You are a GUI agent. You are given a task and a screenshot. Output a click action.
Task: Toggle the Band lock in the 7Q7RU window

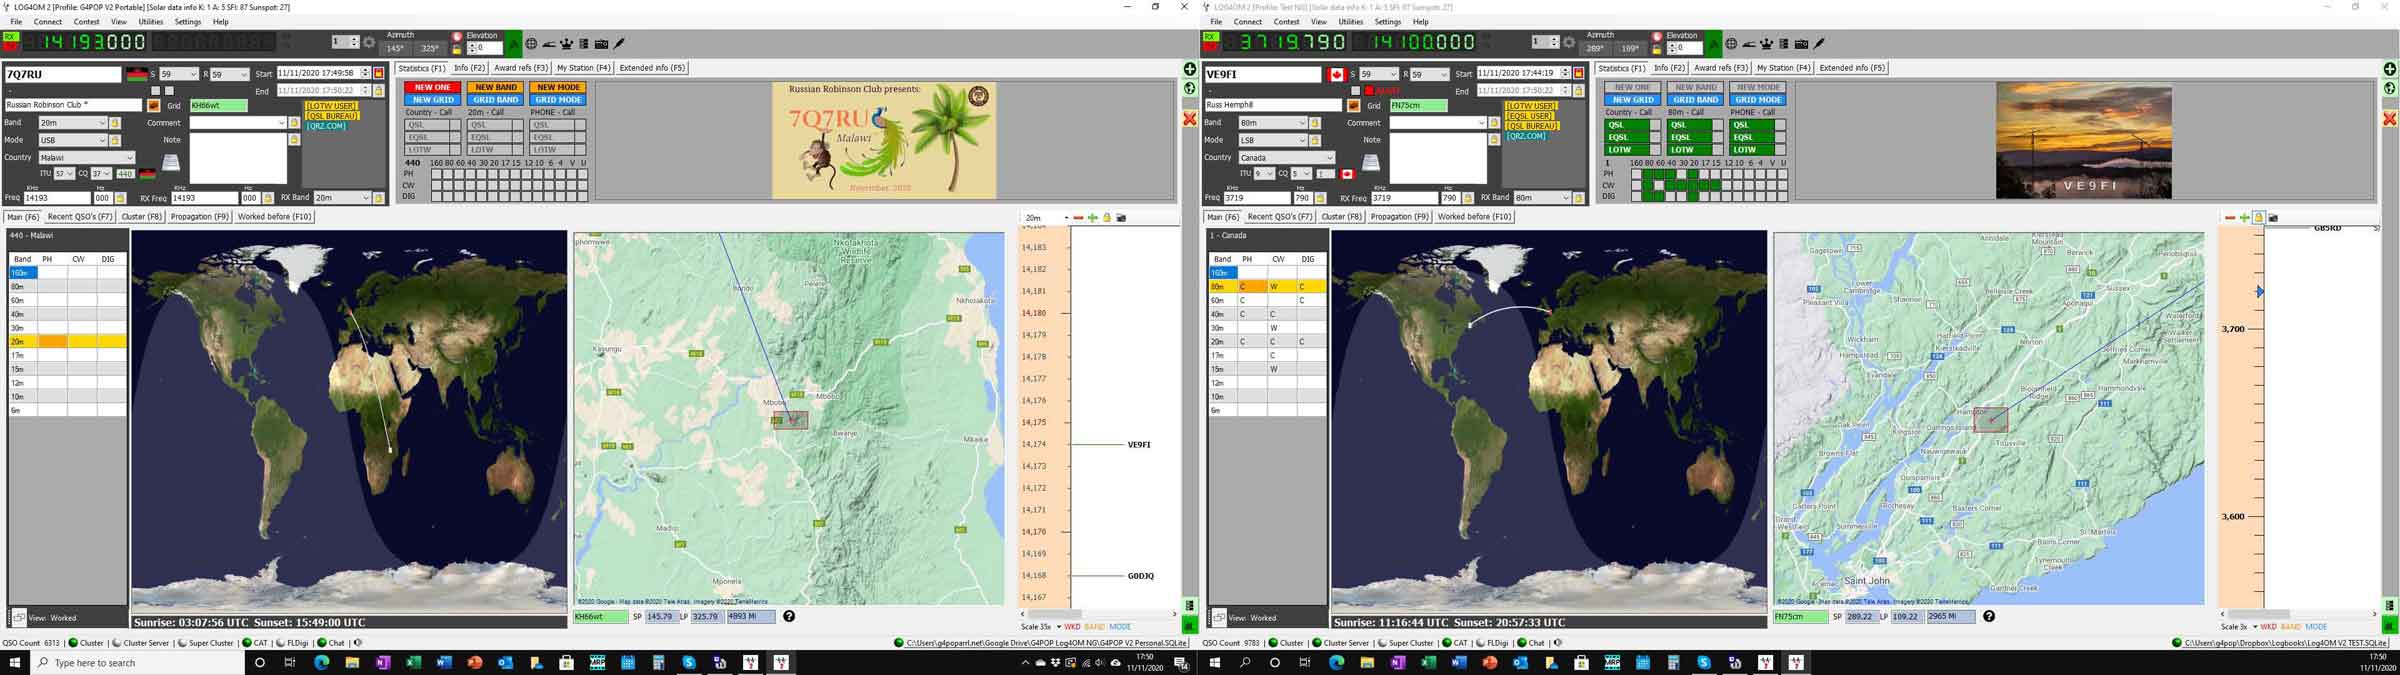[115, 123]
